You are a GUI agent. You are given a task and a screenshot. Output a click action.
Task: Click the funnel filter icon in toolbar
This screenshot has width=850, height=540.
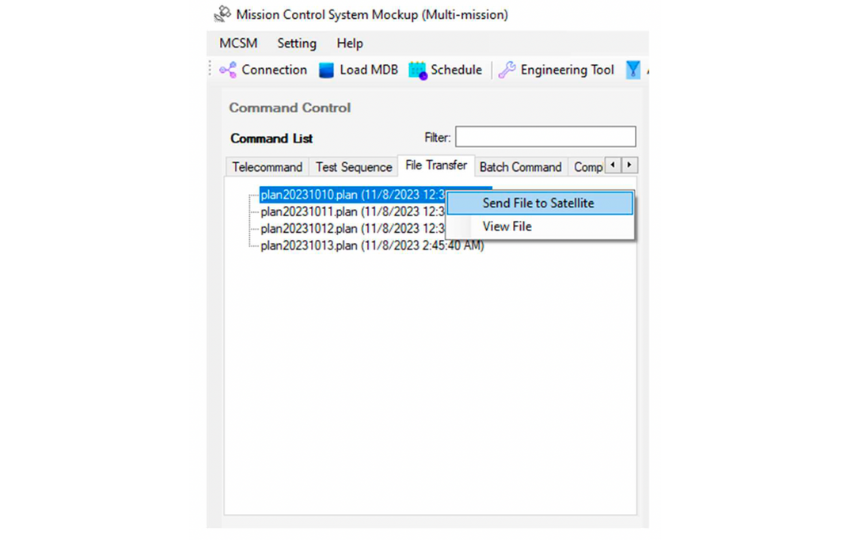633,70
